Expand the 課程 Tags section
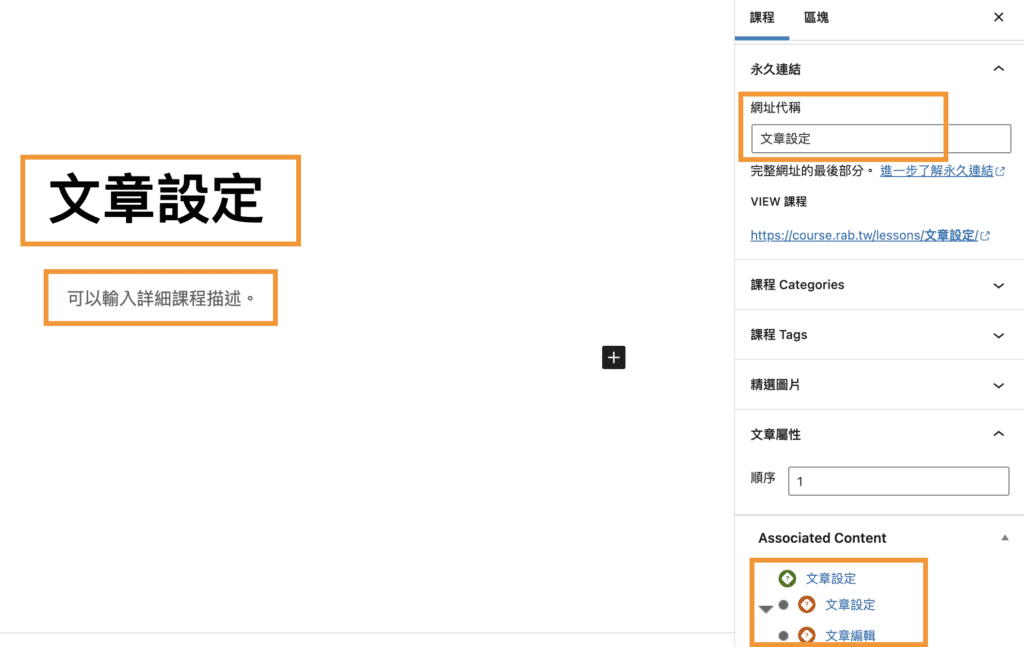1024x647 pixels. [x=998, y=334]
